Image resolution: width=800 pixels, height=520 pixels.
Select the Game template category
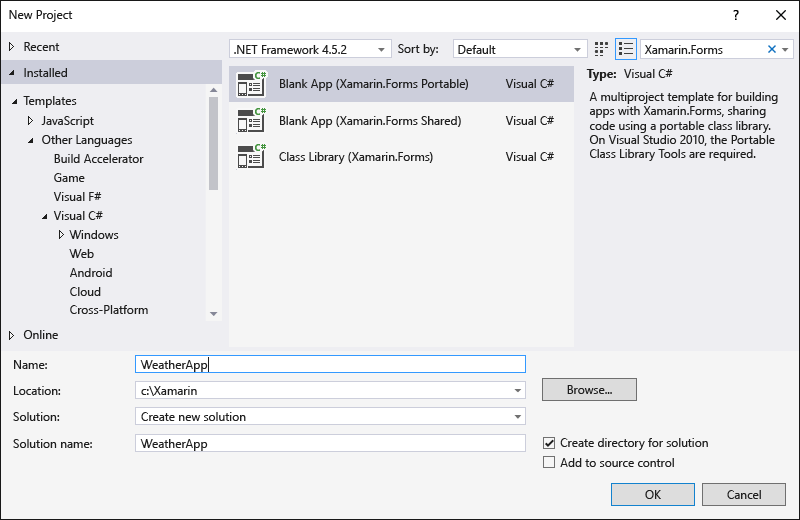[x=69, y=178]
